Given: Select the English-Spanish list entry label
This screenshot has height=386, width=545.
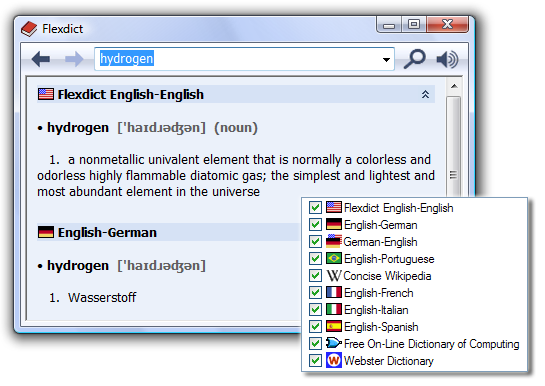Looking at the screenshot, I should (381, 327).
